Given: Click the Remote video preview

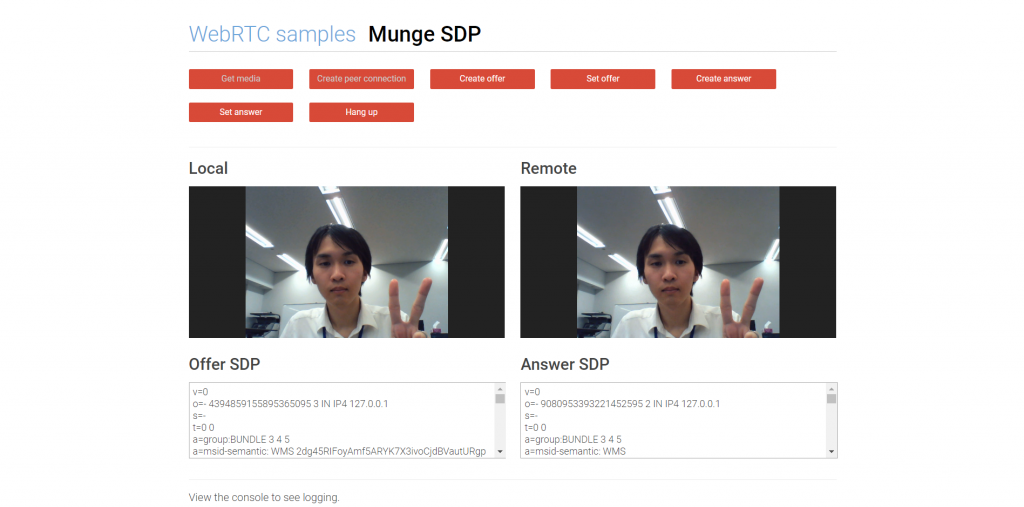Looking at the screenshot, I should pyautogui.click(x=678, y=262).
